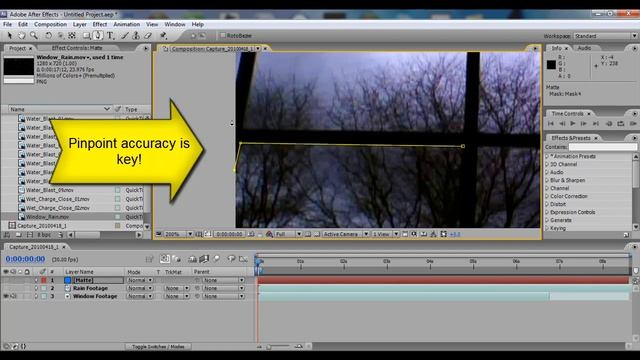Select the Hand tool
The height and width of the screenshot is (360, 640).
tap(22, 36)
